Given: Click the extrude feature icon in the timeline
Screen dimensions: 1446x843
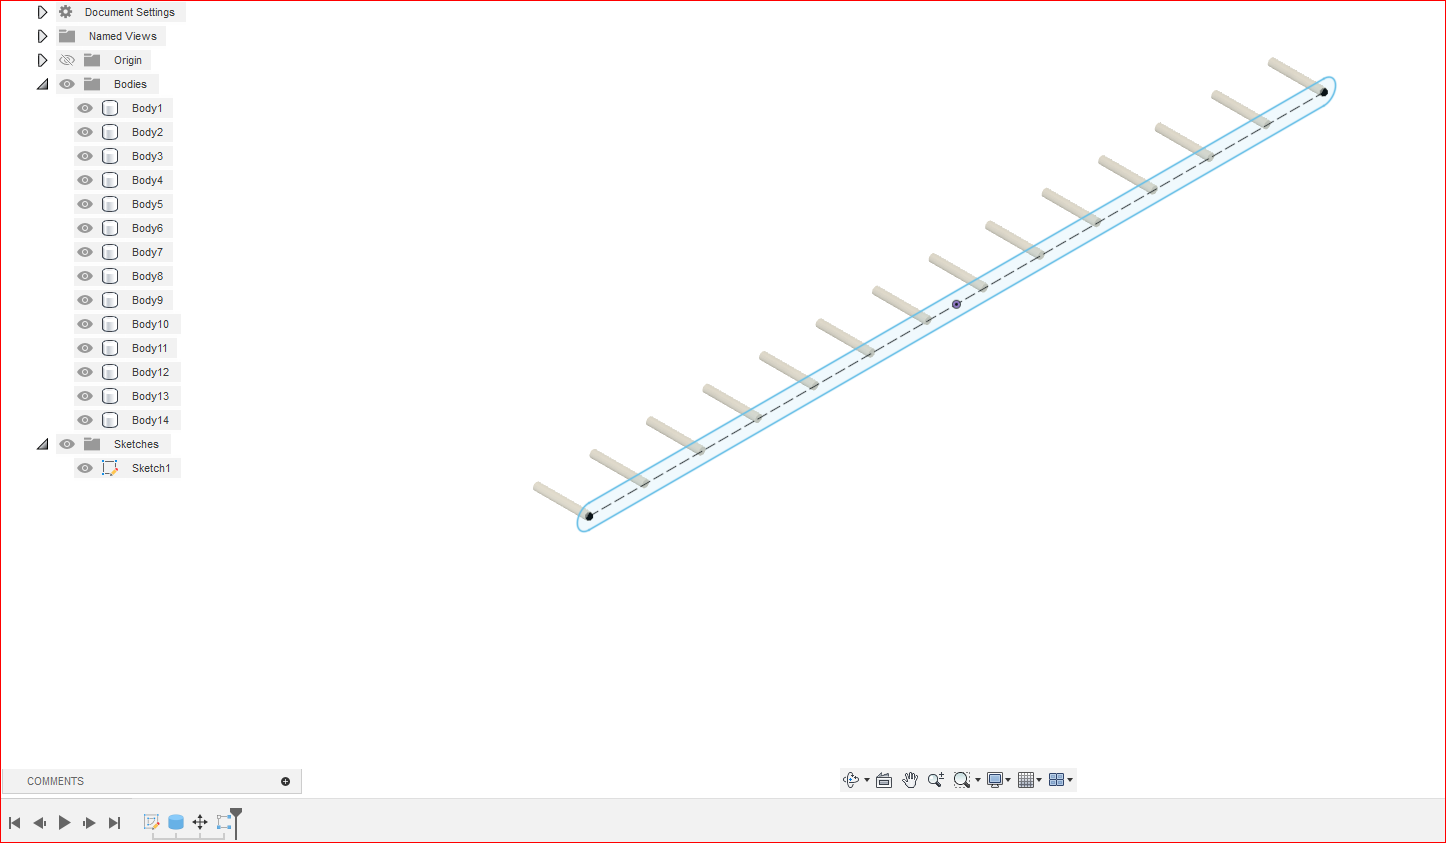Looking at the screenshot, I should pos(176,822).
